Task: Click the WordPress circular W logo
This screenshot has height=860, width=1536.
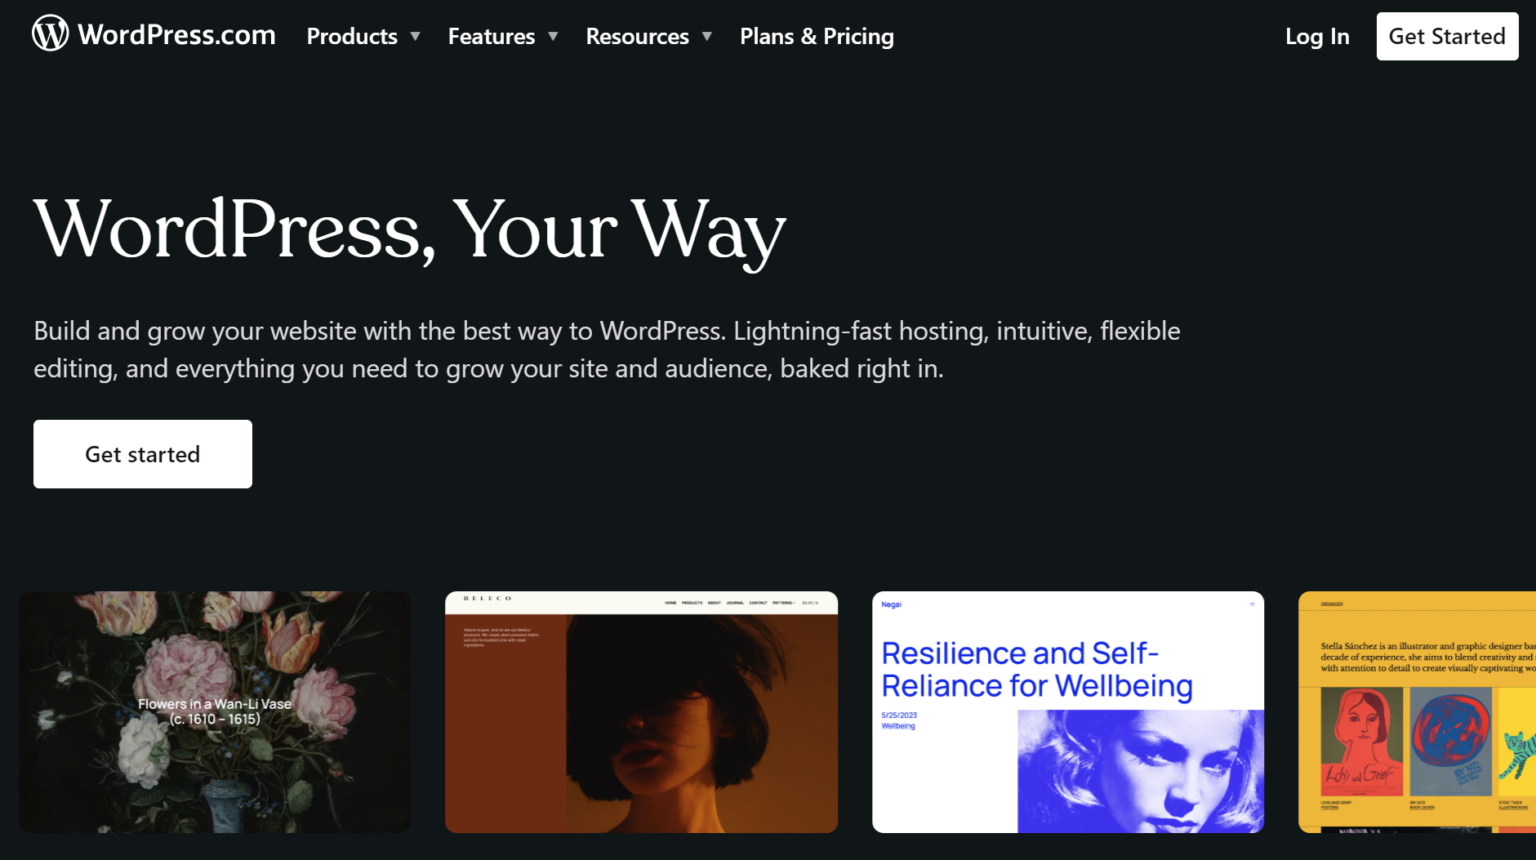Action: point(50,34)
